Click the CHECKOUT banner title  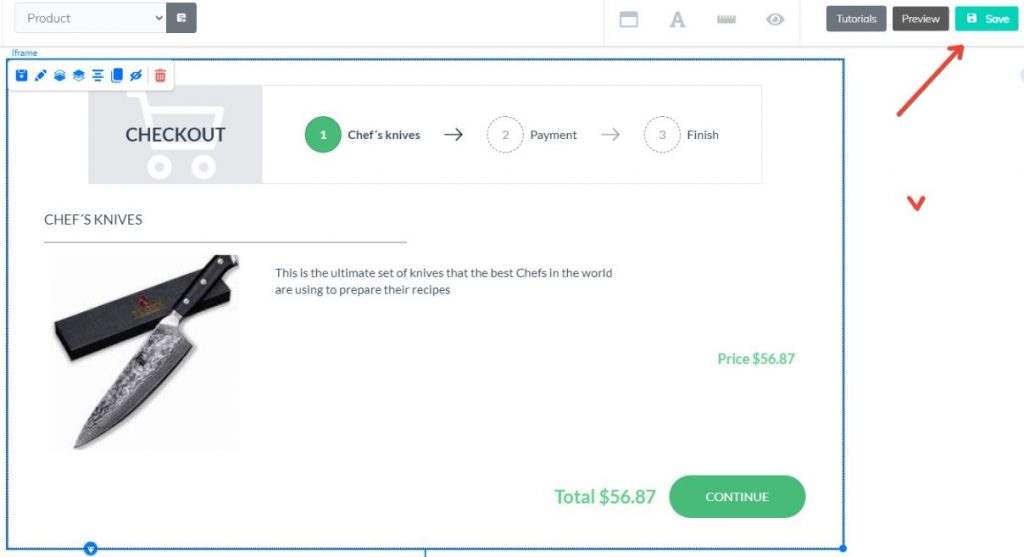point(175,135)
